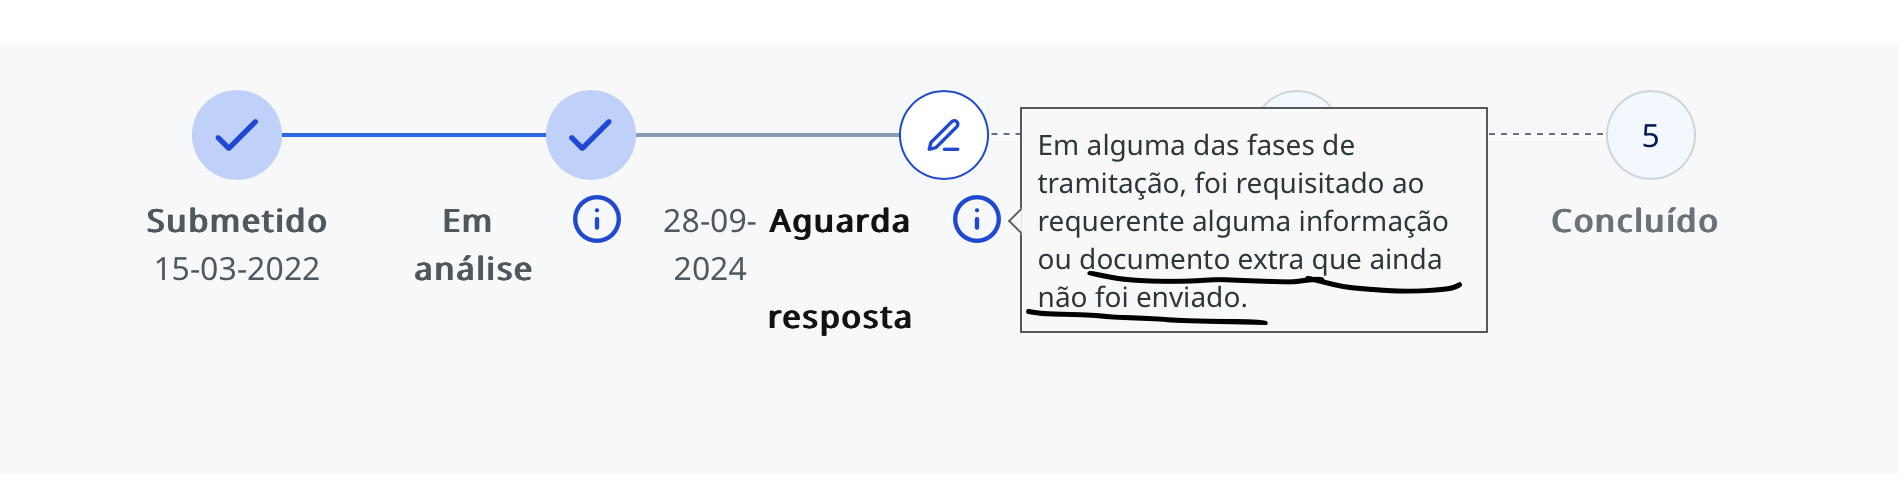The width and height of the screenshot is (1902, 482).
Task: Click the Em análise step label
Action: (473, 245)
